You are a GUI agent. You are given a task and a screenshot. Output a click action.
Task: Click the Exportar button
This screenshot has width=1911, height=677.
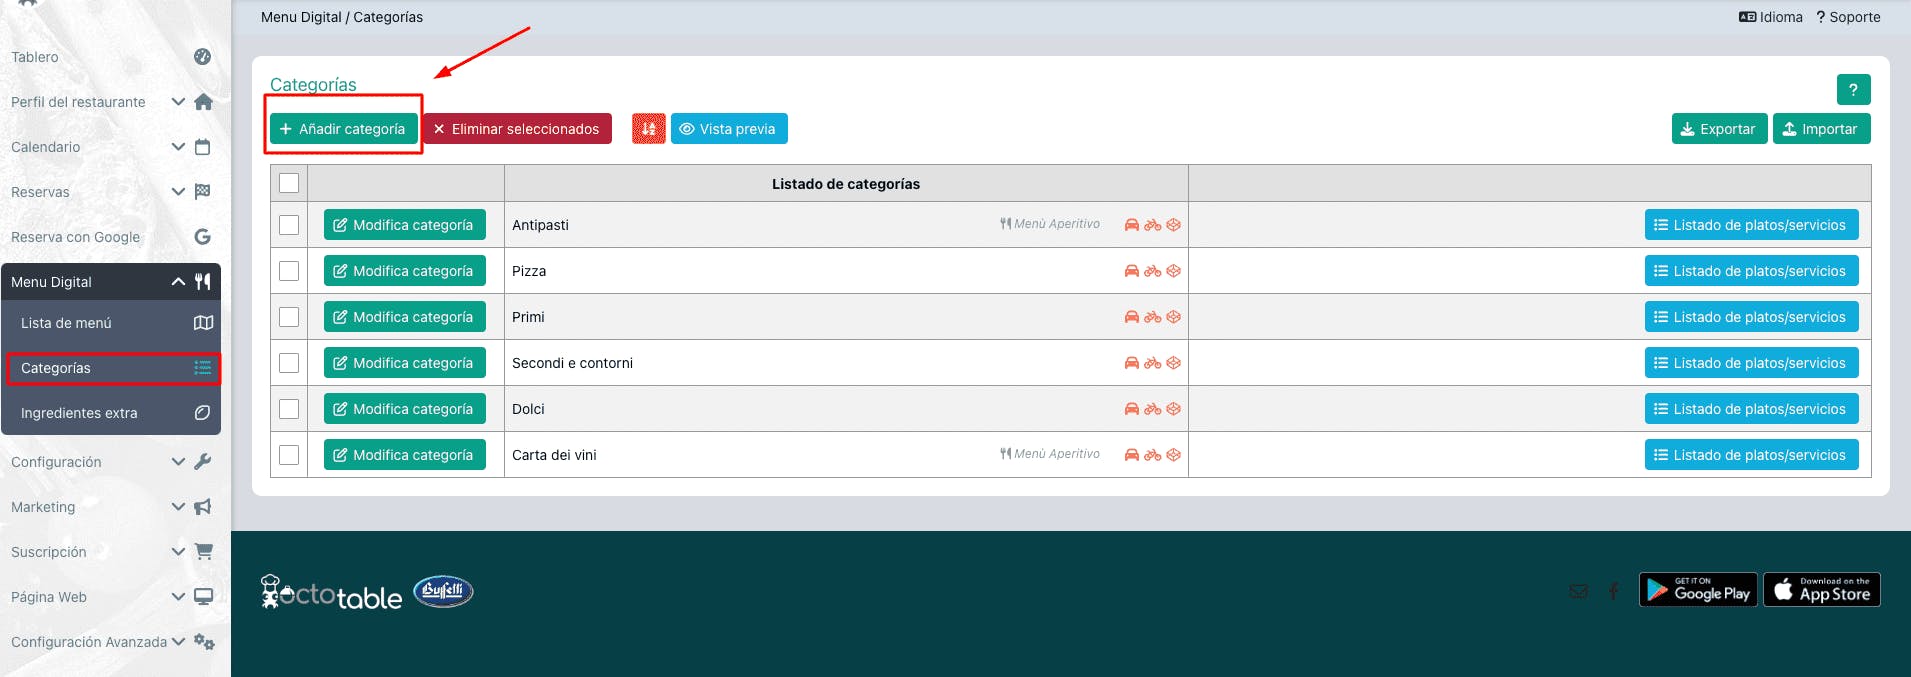pyautogui.click(x=1718, y=129)
